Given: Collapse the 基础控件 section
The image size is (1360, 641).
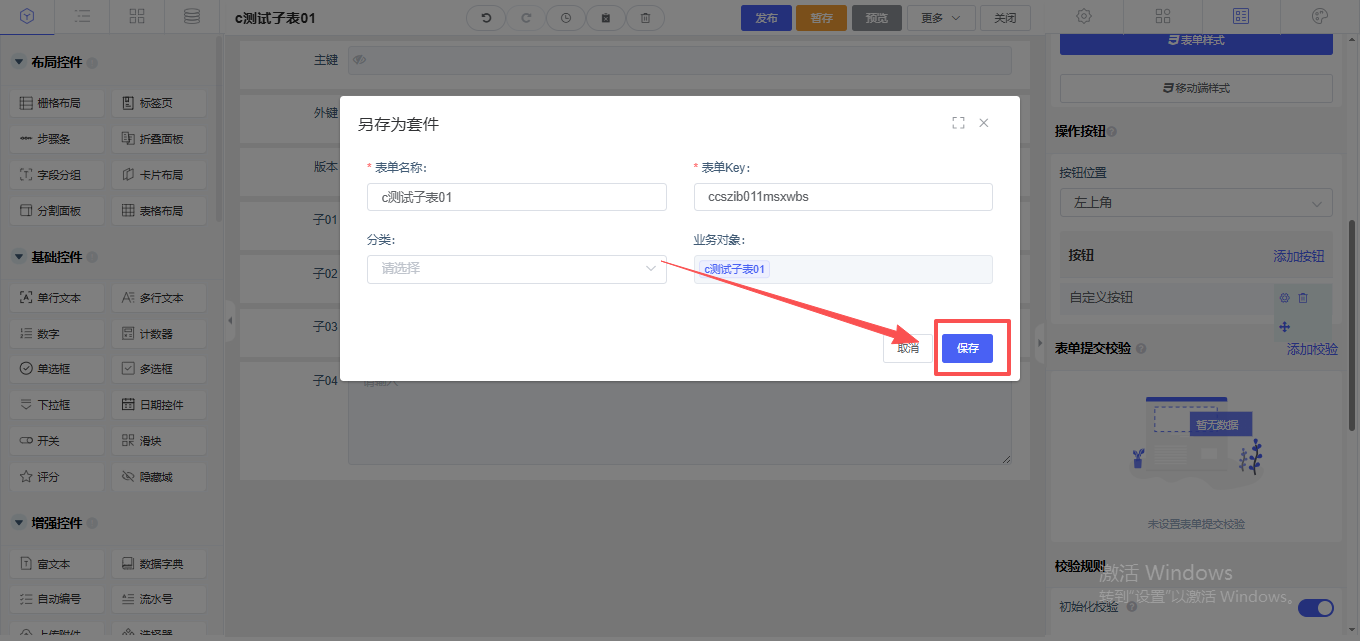Looking at the screenshot, I should [x=19, y=257].
